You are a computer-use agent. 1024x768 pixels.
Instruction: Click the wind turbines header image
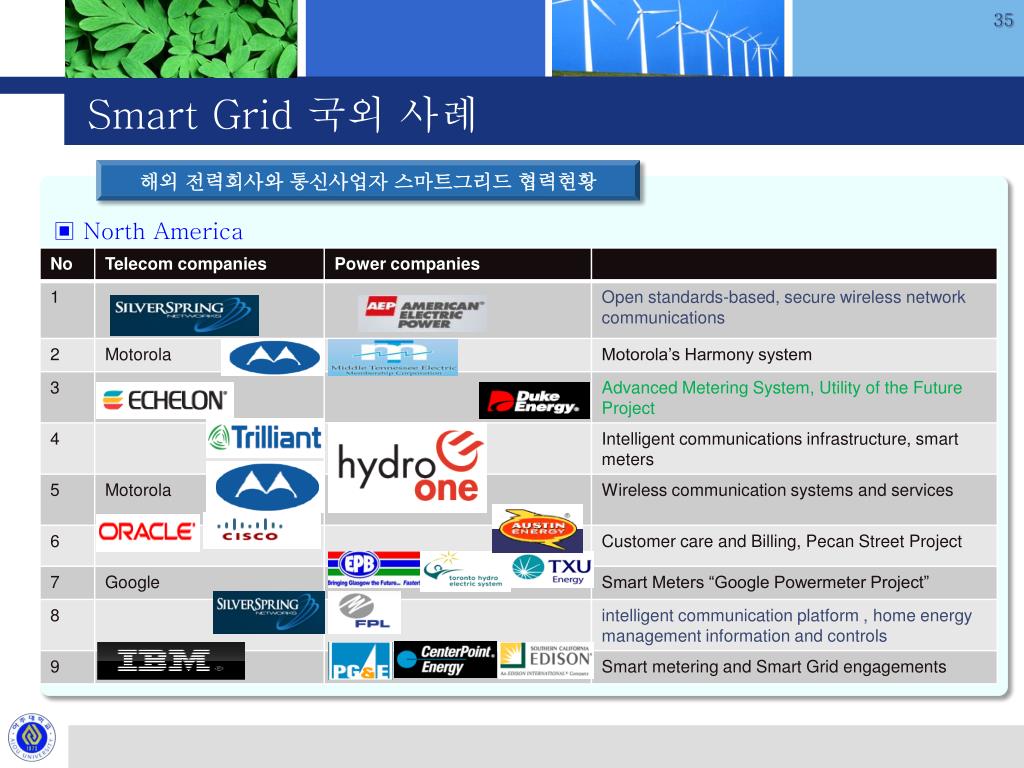[x=668, y=38]
